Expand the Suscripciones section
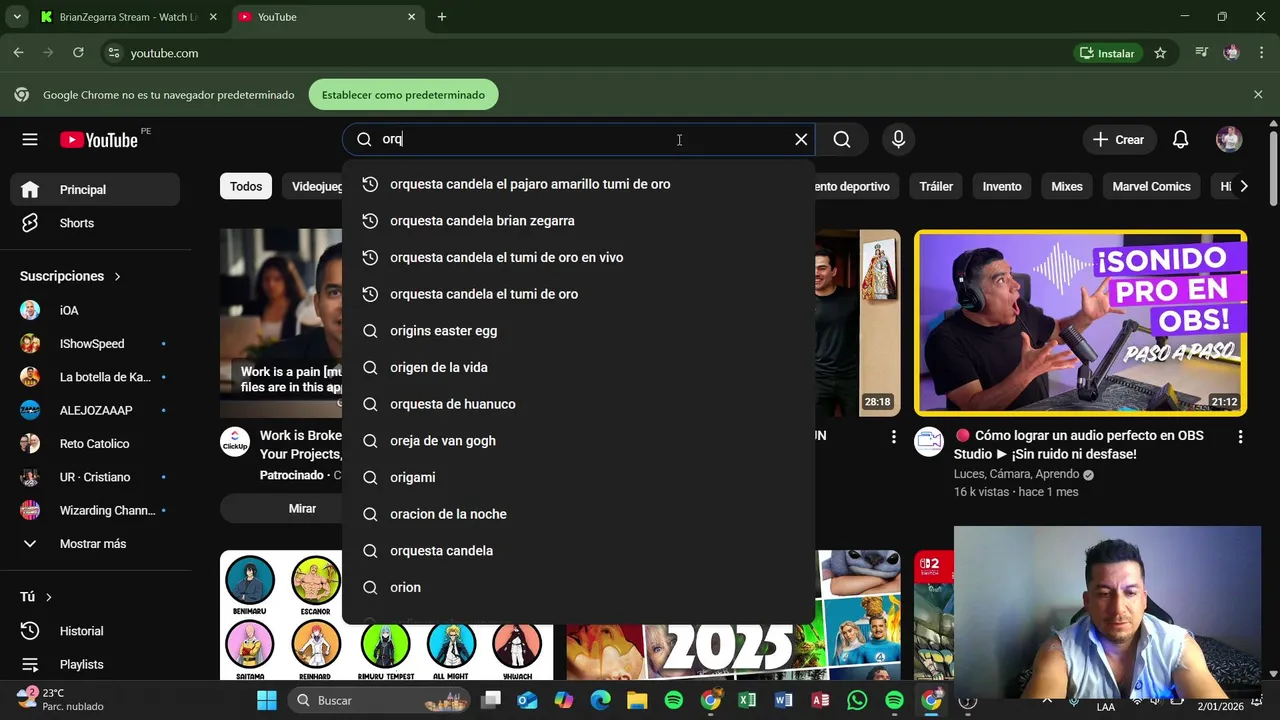Screen dimensions: 1280x720 70,276
